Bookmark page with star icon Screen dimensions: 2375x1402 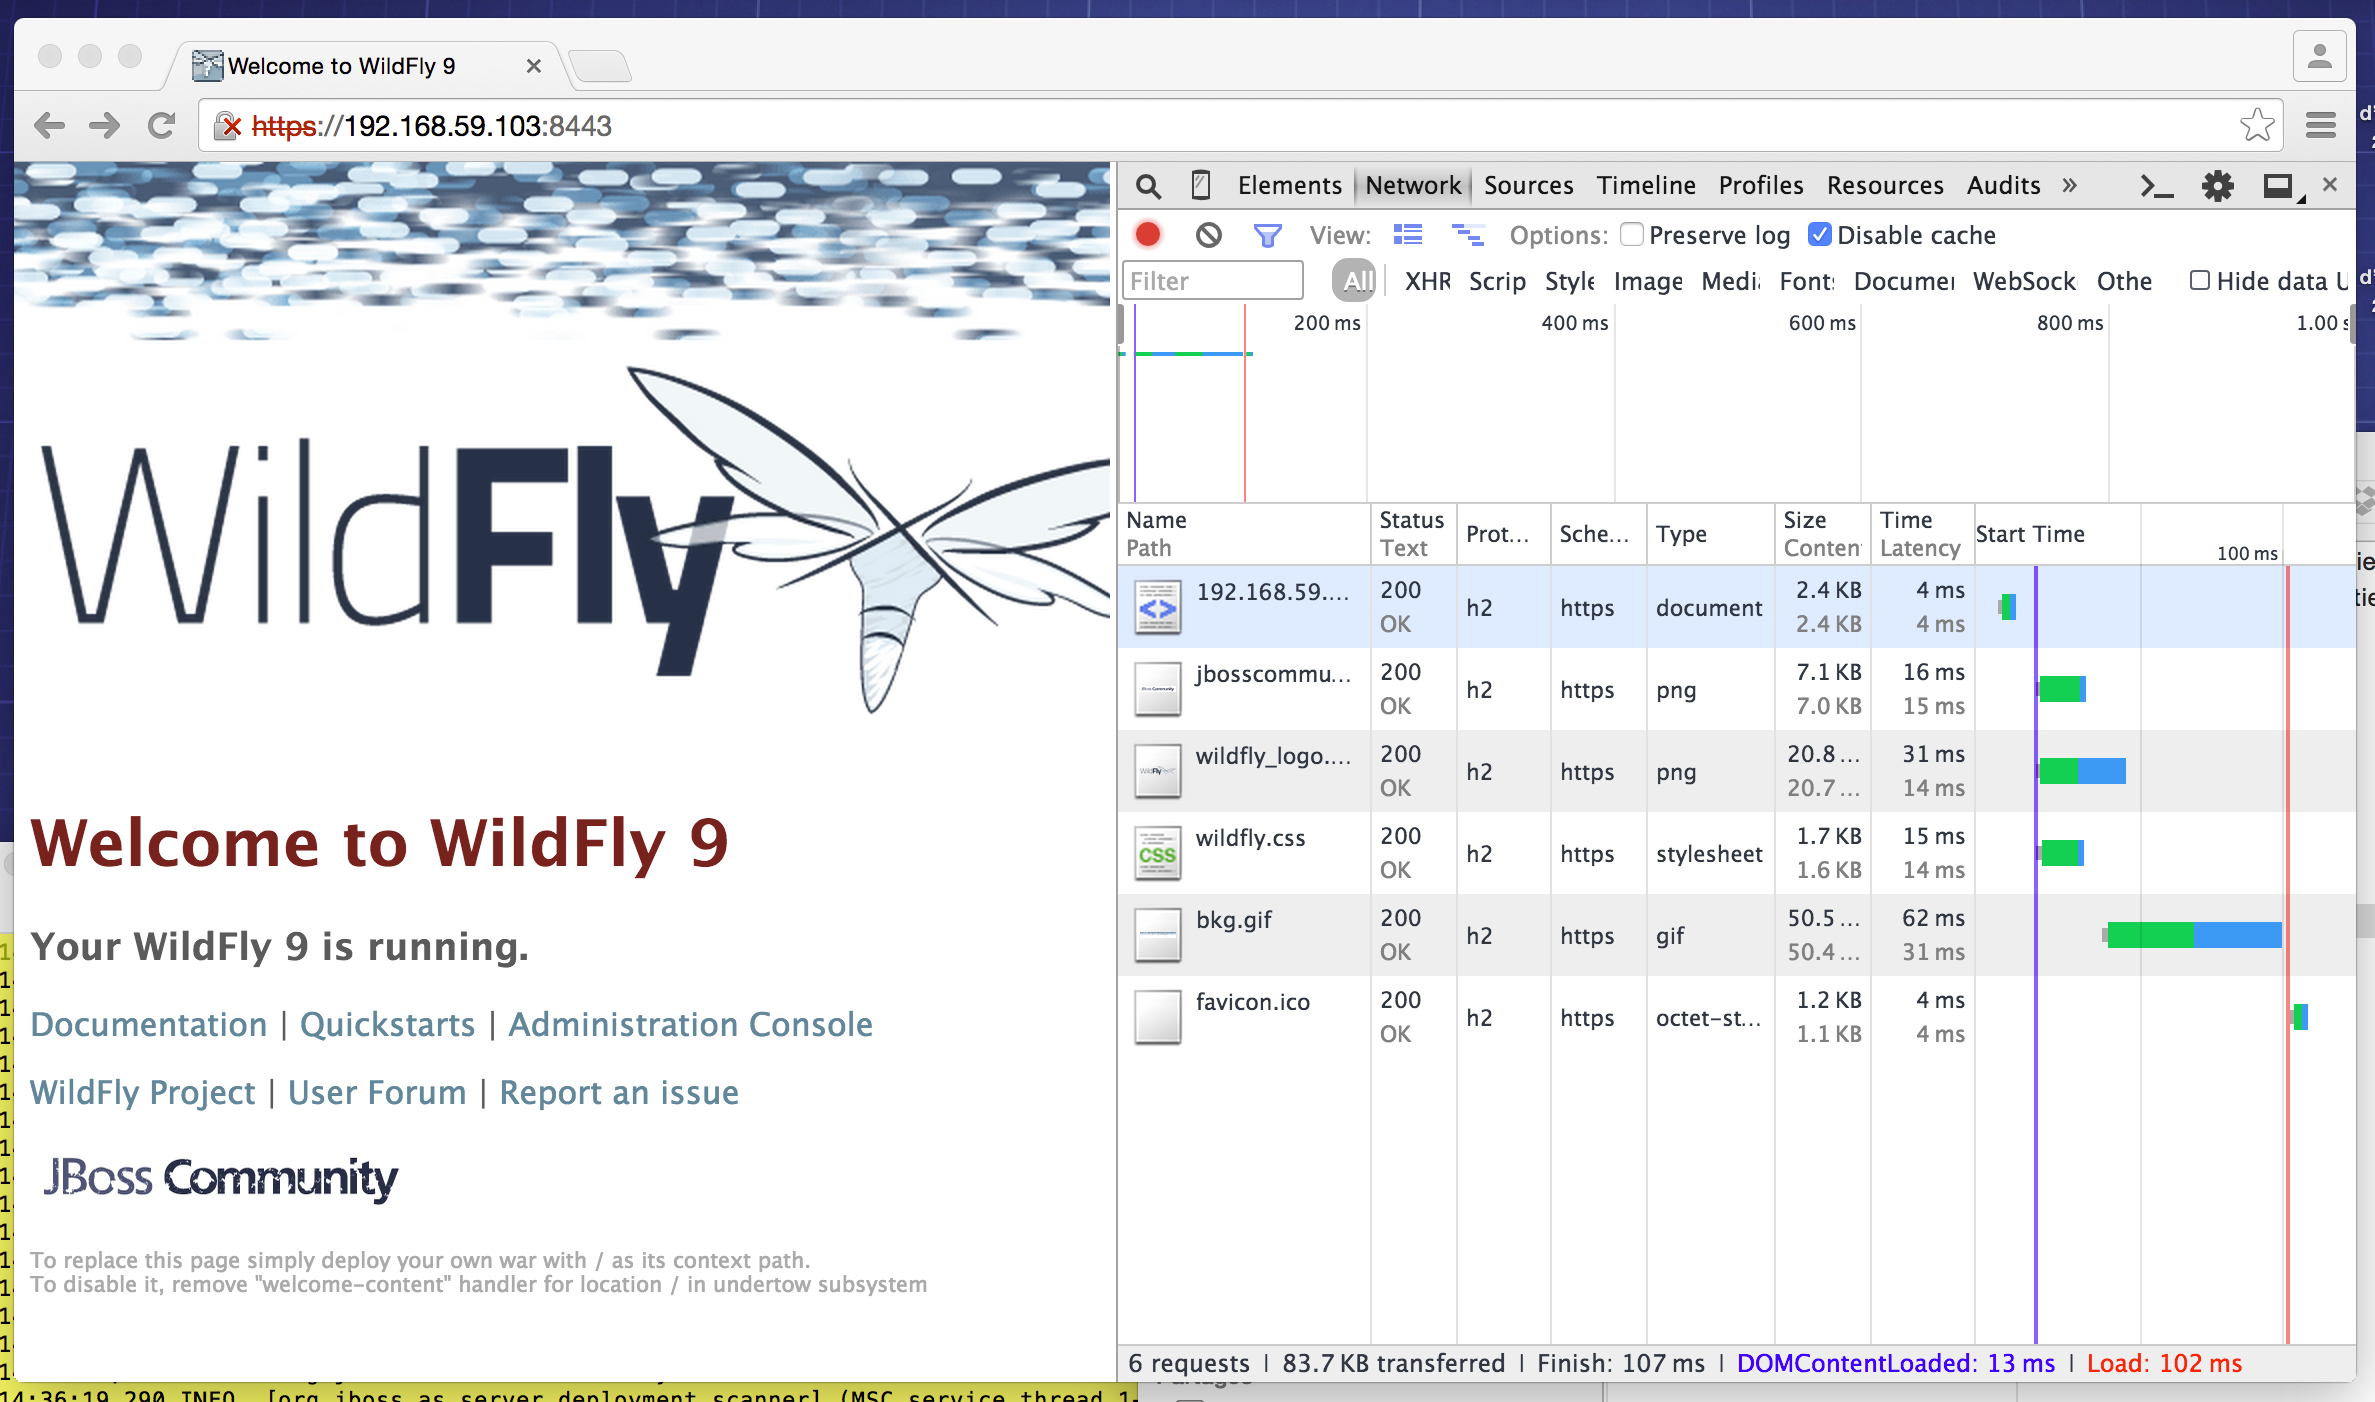(x=2256, y=126)
